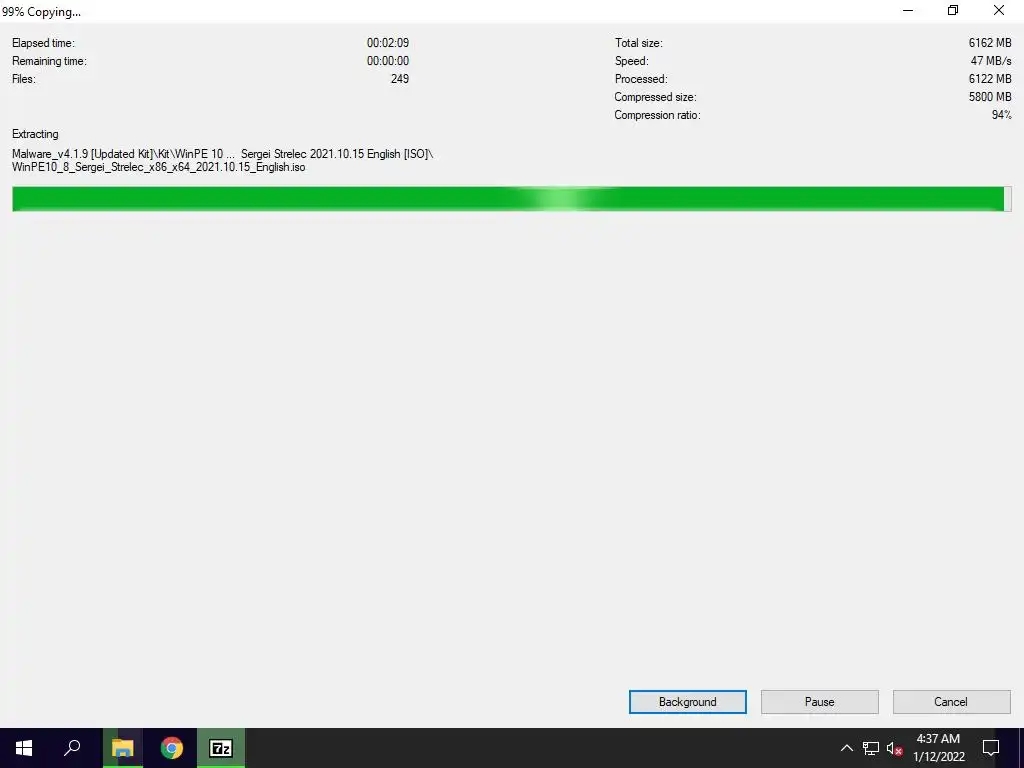1024x768 pixels.
Task: Click the compressed size value 5800 MB
Action: click(990, 97)
